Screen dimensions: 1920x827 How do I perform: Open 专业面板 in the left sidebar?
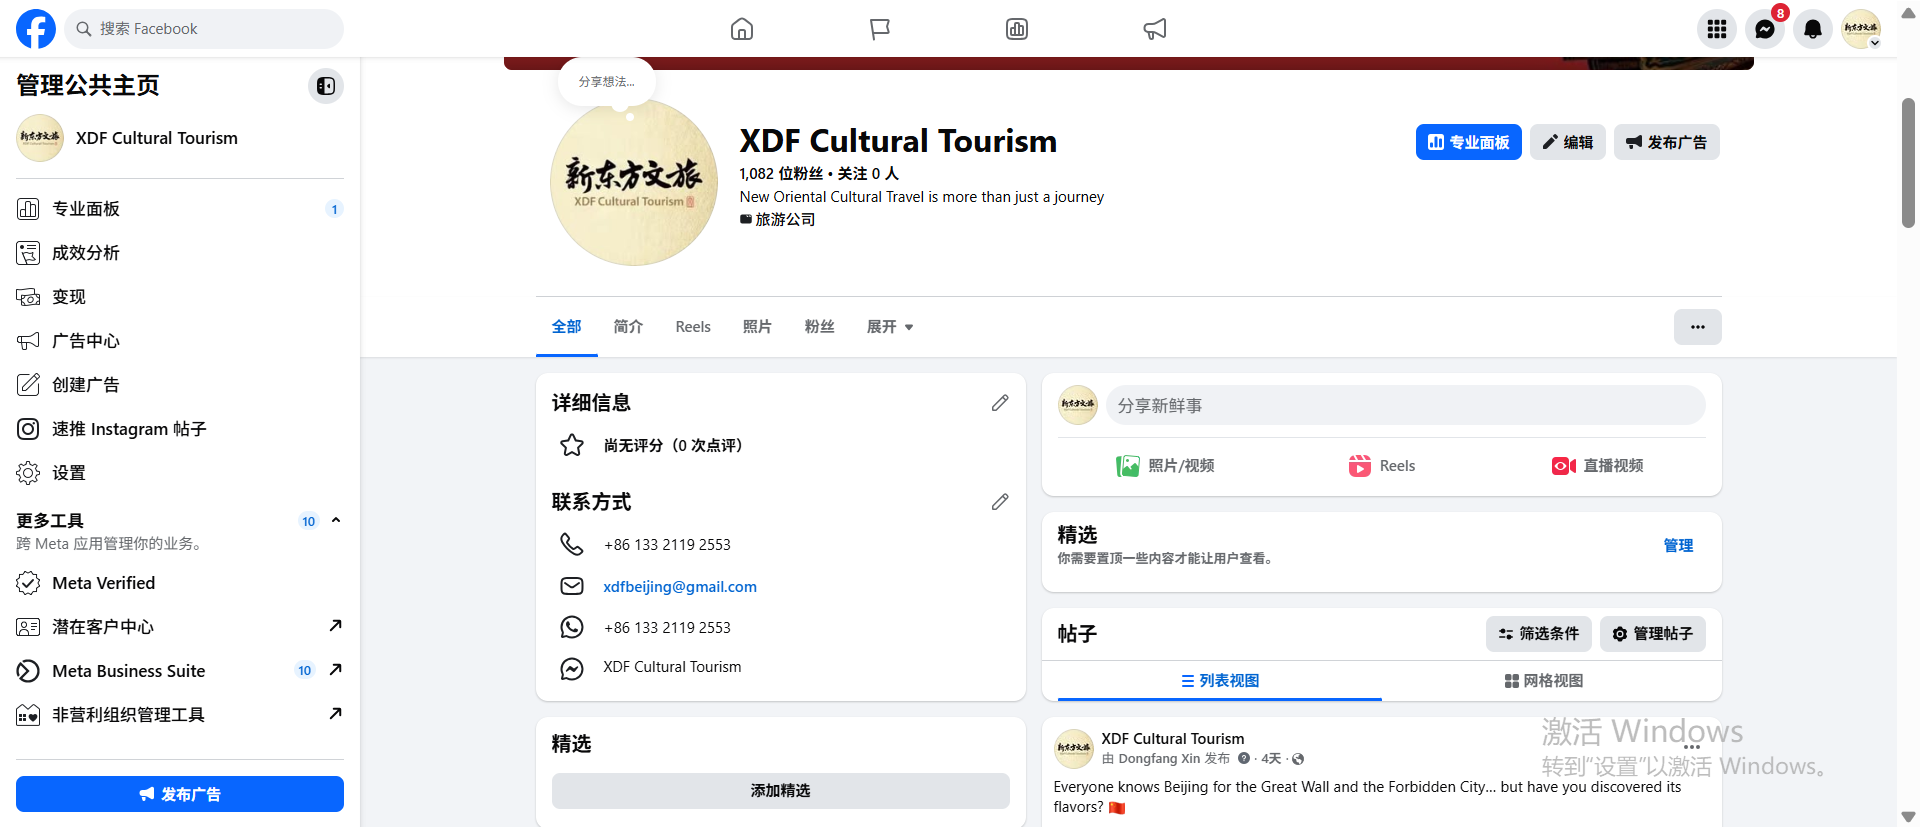point(180,209)
